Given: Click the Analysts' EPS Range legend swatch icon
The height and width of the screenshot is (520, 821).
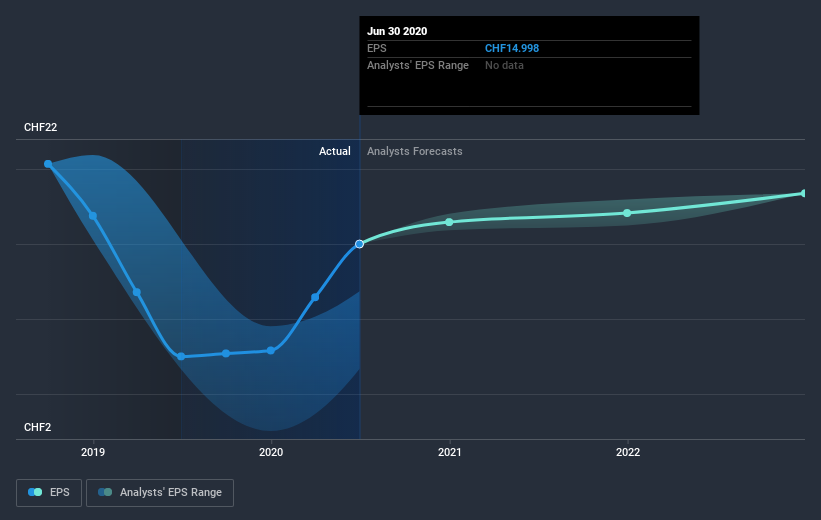Looking at the screenshot, I should (x=105, y=492).
